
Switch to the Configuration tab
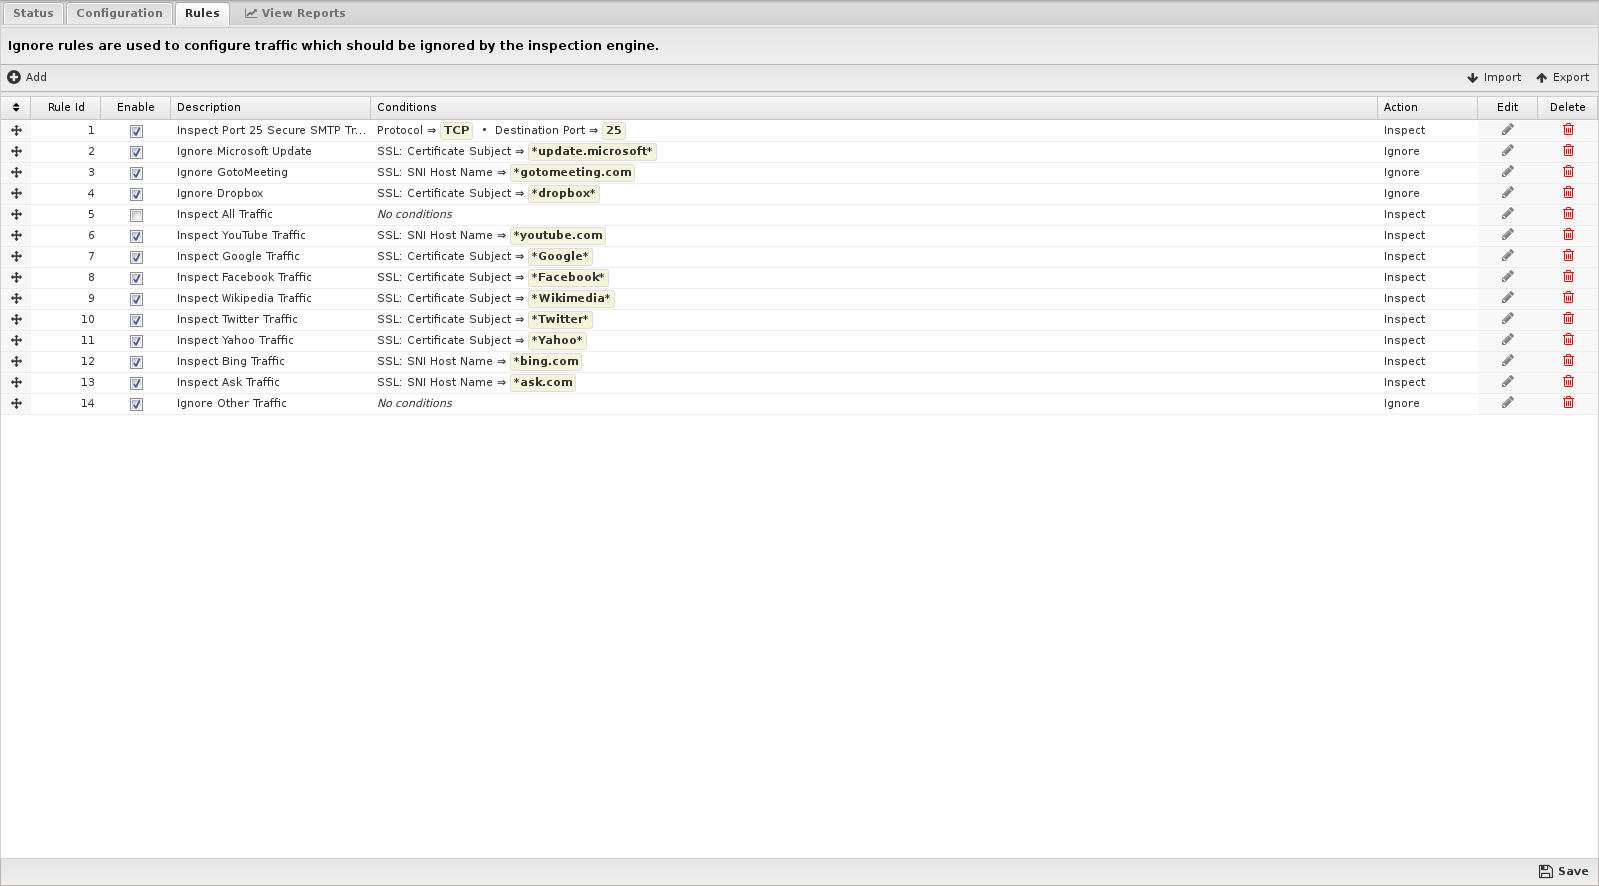(119, 13)
